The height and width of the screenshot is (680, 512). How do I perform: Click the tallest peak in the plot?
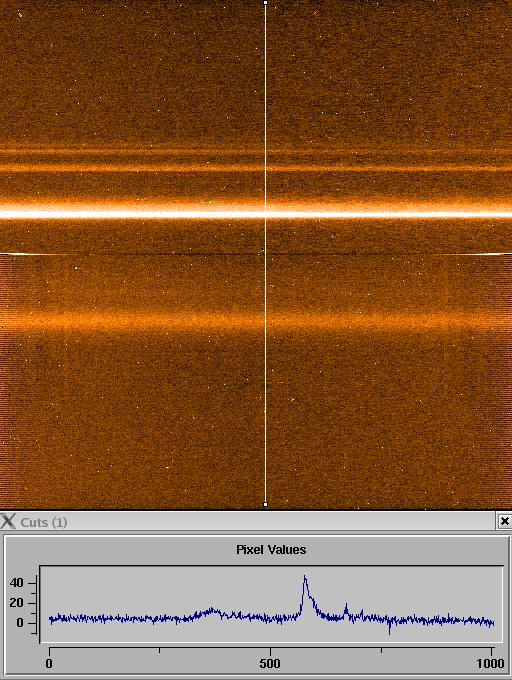tap(305, 577)
